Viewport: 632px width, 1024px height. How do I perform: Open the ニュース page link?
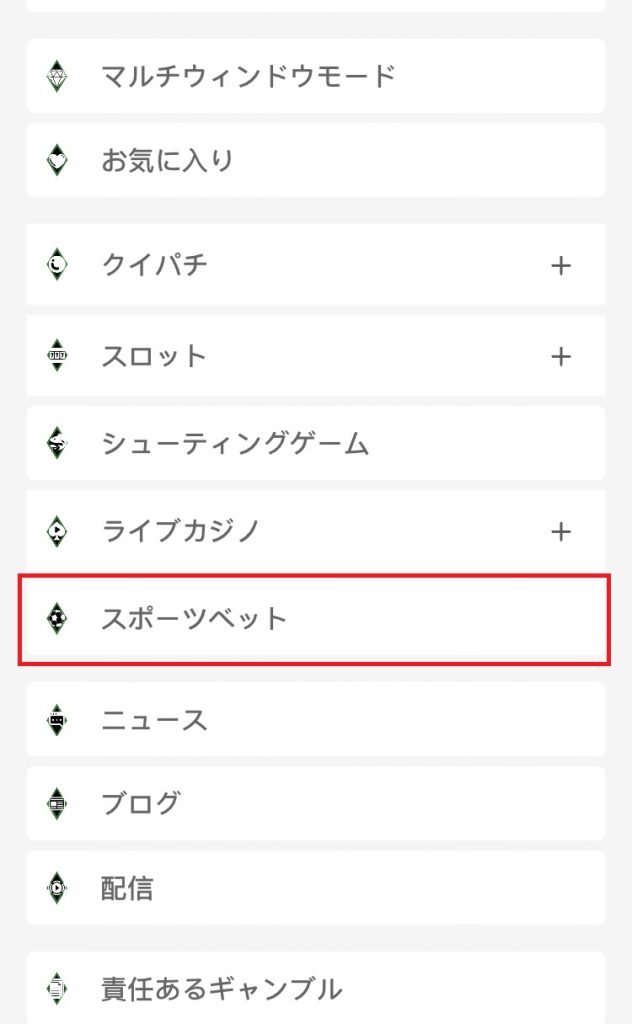pyautogui.click(x=155, y=720)
